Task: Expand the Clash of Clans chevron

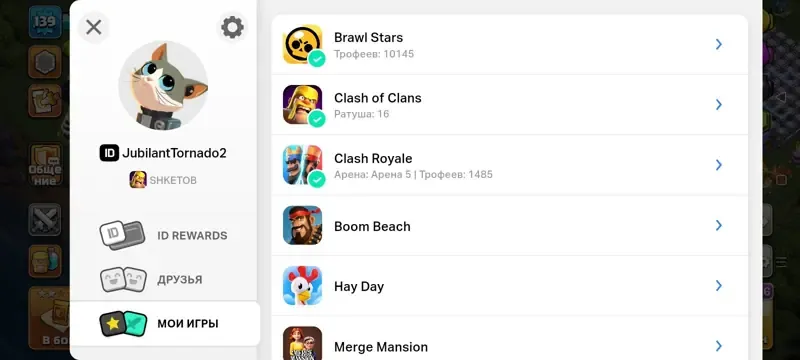Action: (719, 105)
